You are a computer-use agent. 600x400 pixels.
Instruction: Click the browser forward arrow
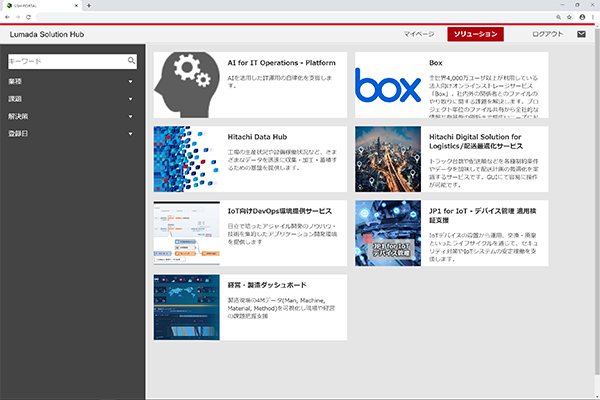pos(18,17)
